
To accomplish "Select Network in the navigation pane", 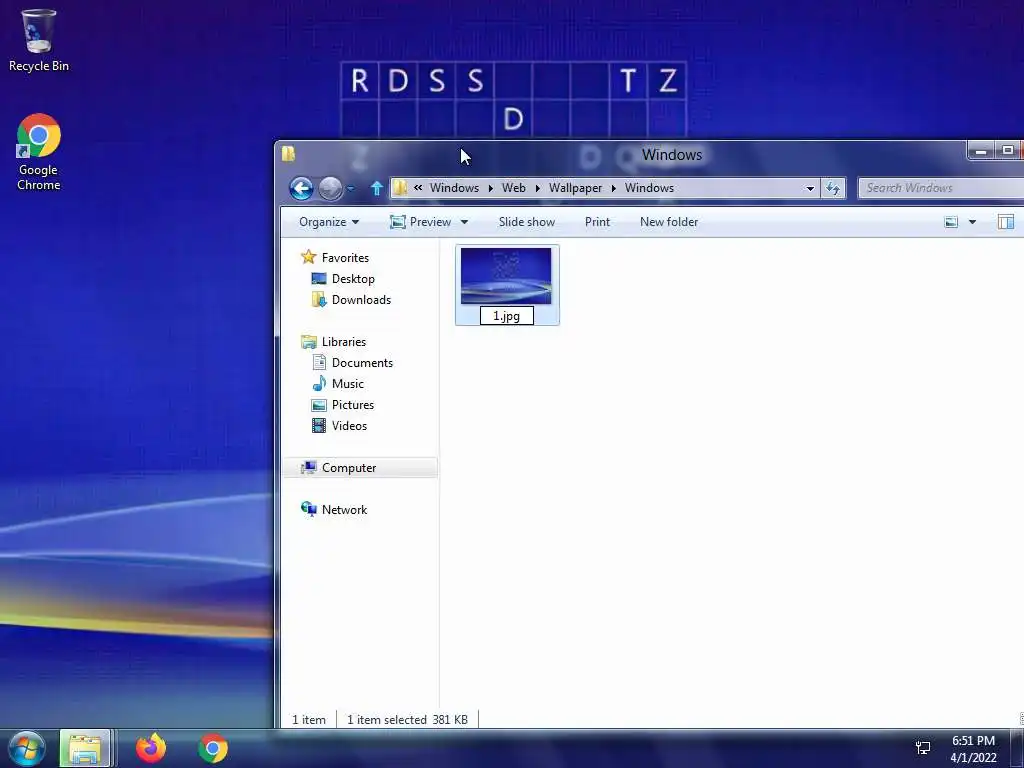I will 344,510.
